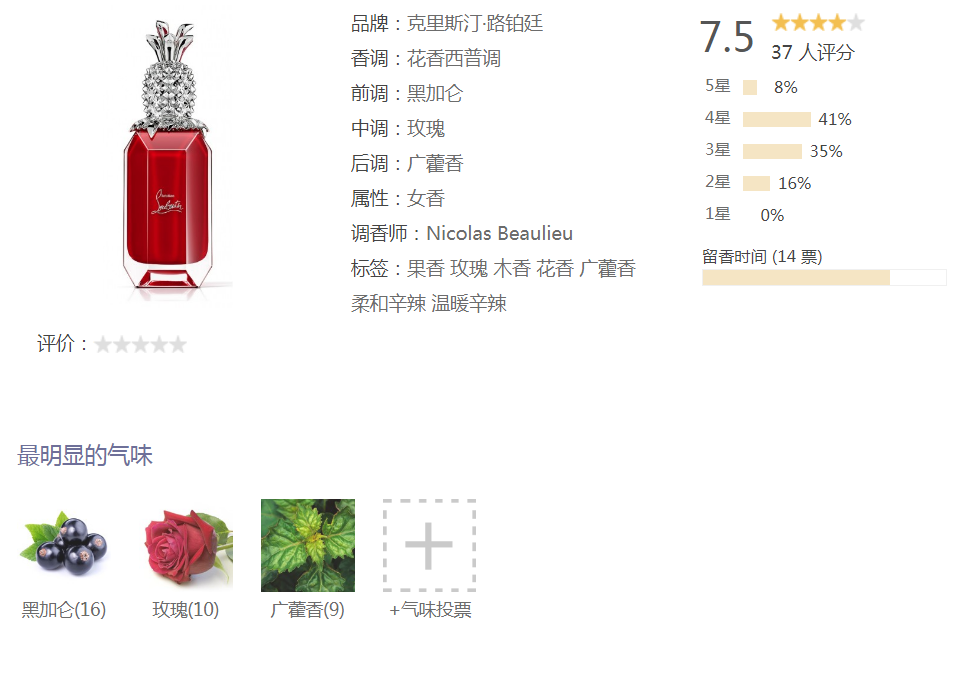Rate perfume with third star
956x677 pixels.
tap(141, 345)
